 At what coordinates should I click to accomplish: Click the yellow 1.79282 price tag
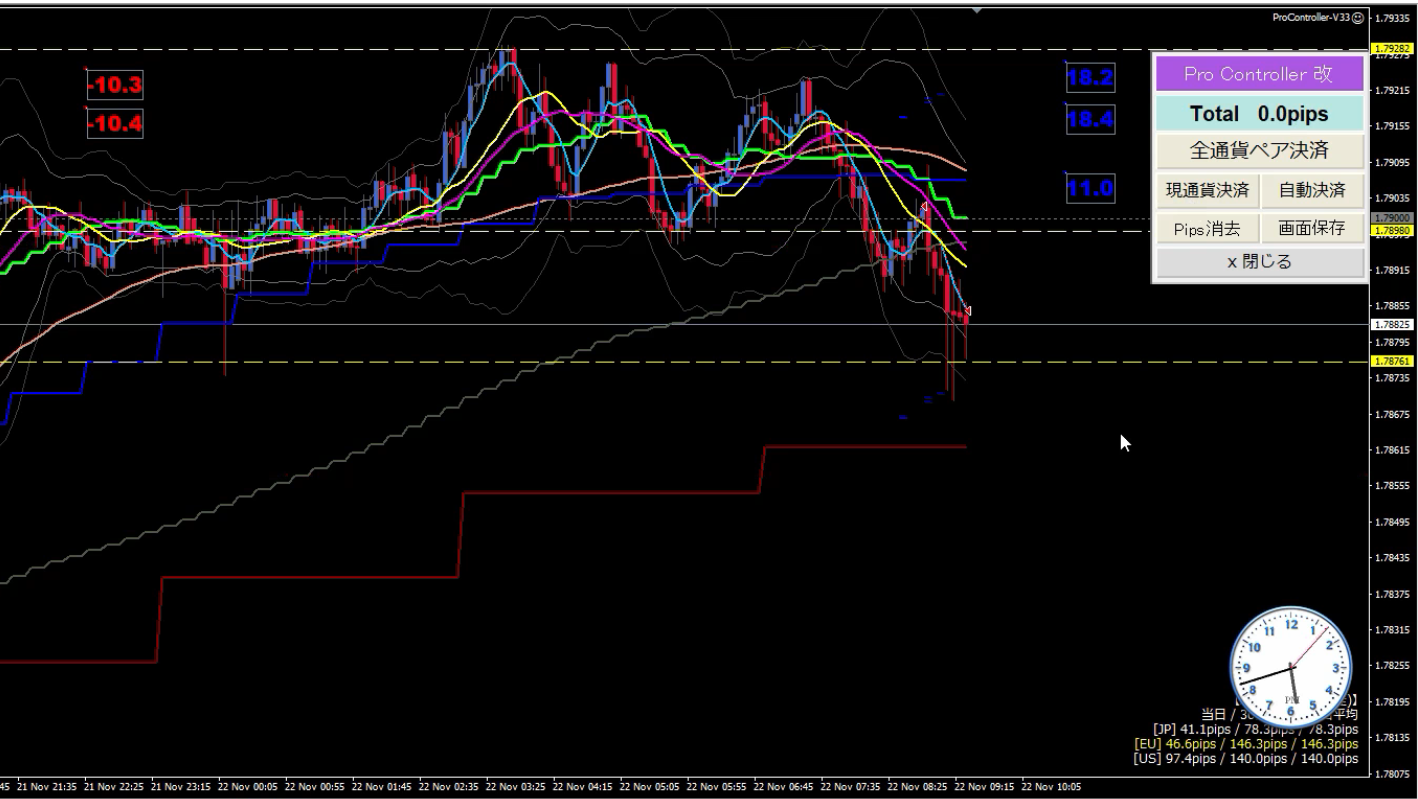[1391, 48]
